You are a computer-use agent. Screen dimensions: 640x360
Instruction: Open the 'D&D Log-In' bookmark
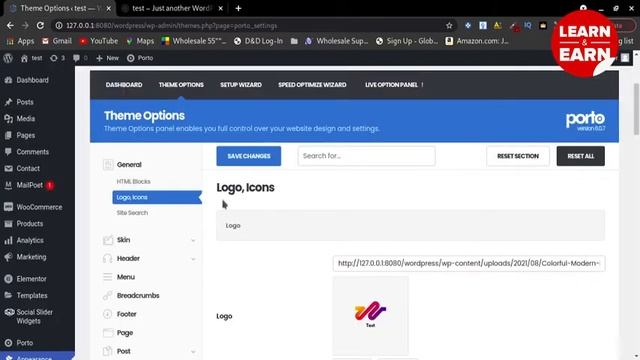pos(258,41)
